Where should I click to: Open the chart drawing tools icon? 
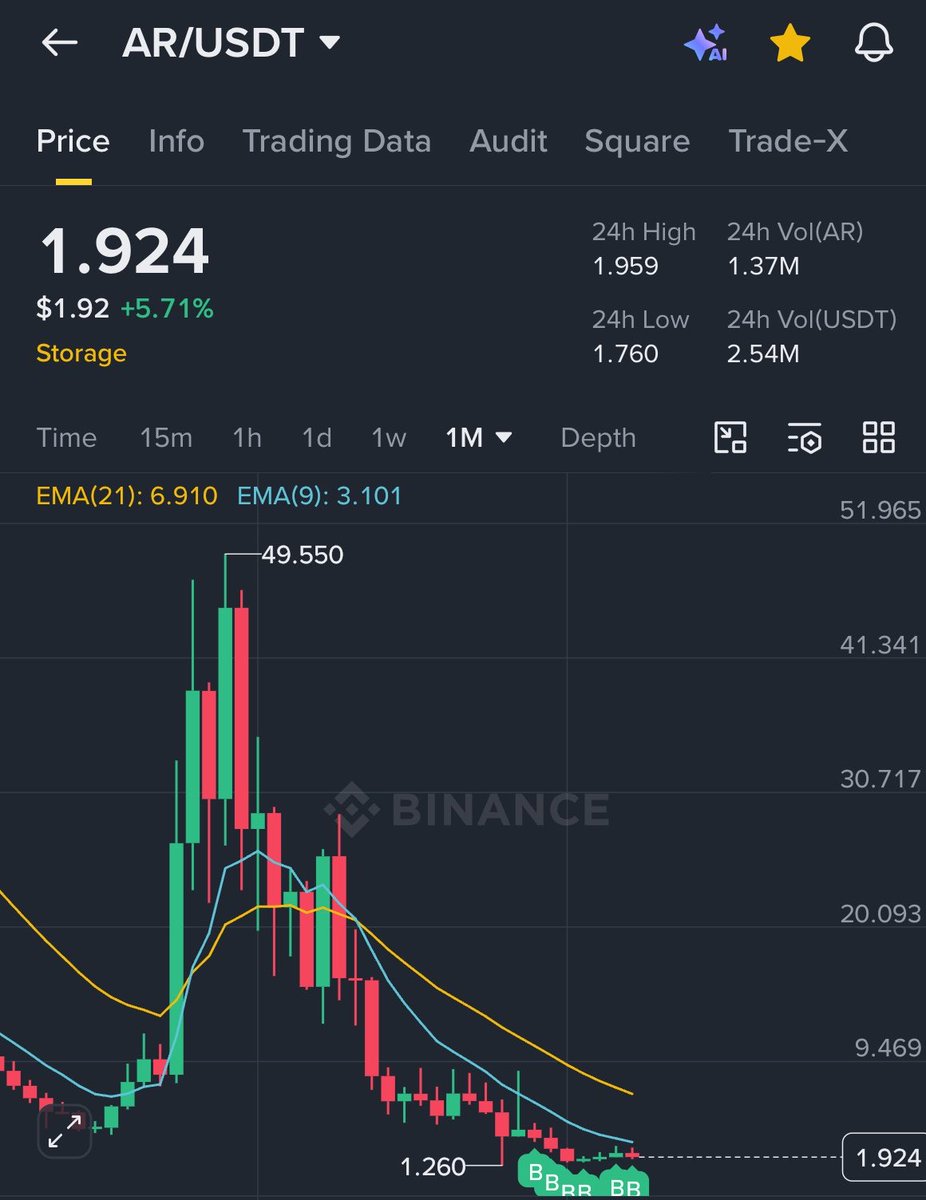731,438
